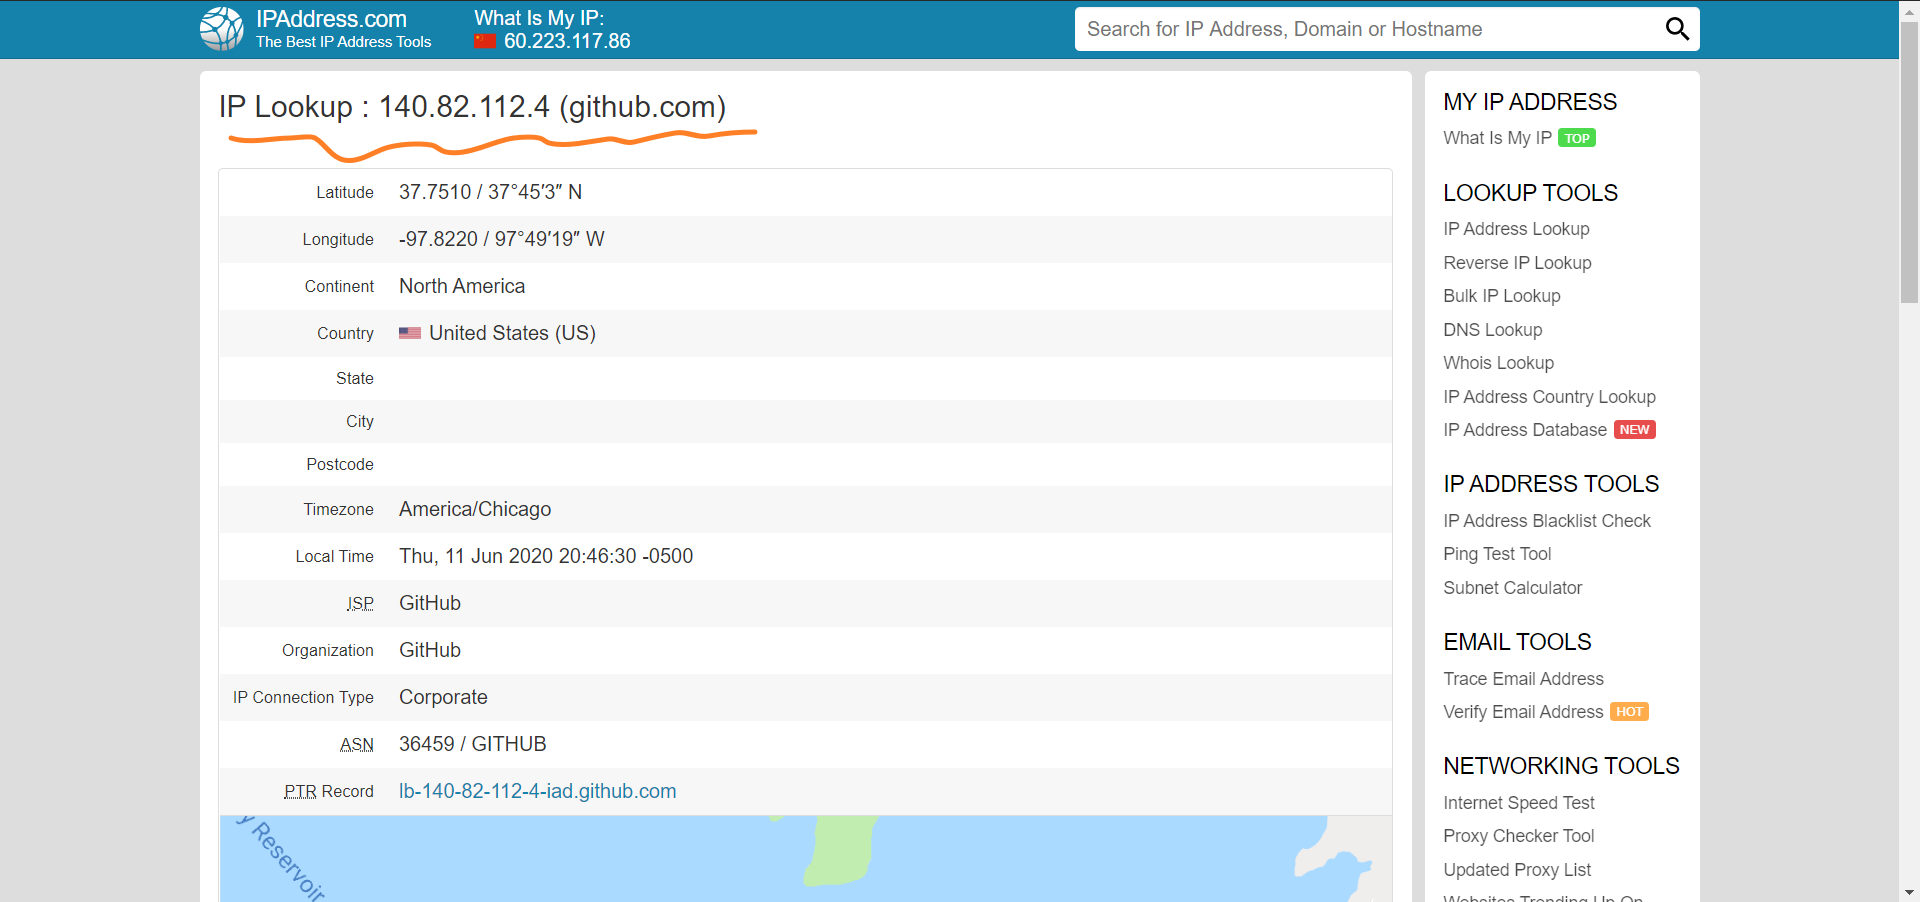1920x902 pixels.
Task: Click the LOOKUP TOOLS heading
Action: tap(1530, 193)
